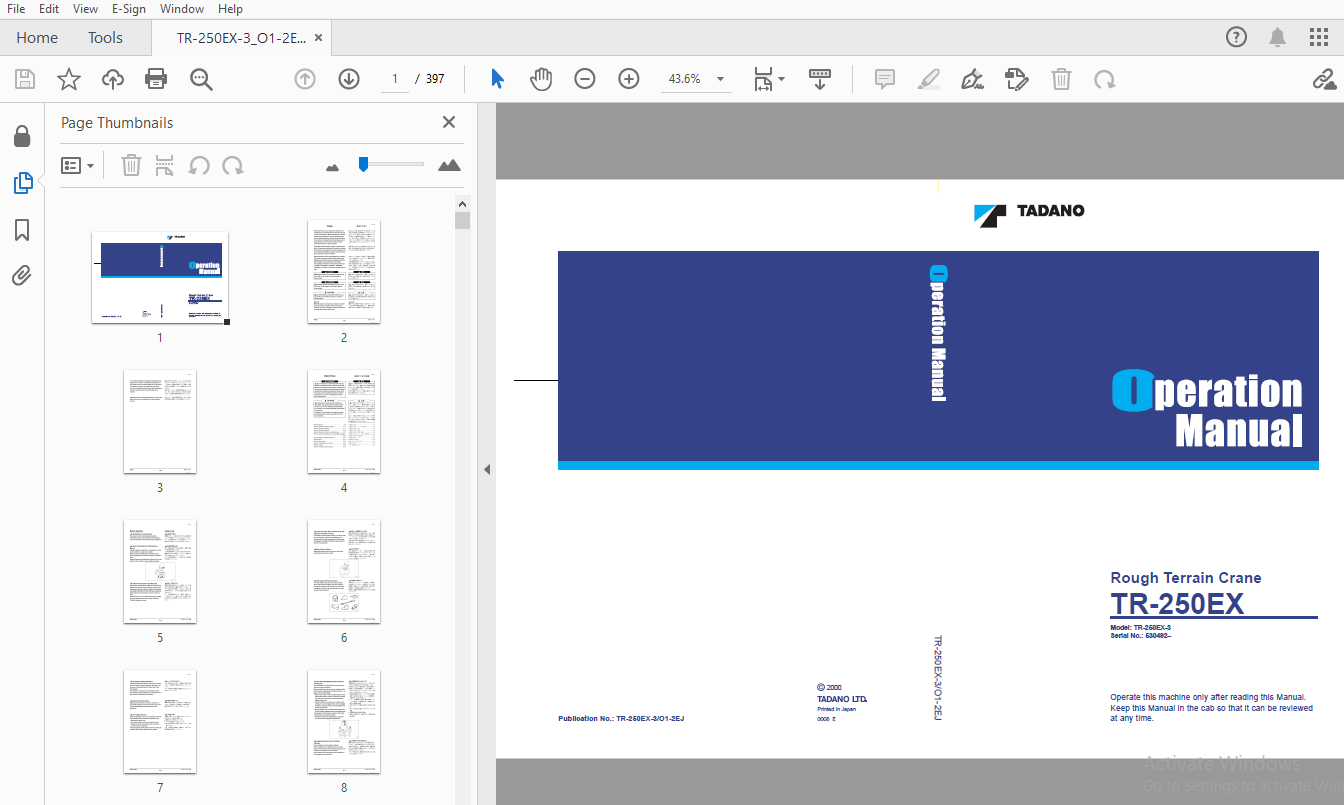This screenshot has height=805, width=1344.
Task: Print the document via printer icon
Action: coord(156,79)
